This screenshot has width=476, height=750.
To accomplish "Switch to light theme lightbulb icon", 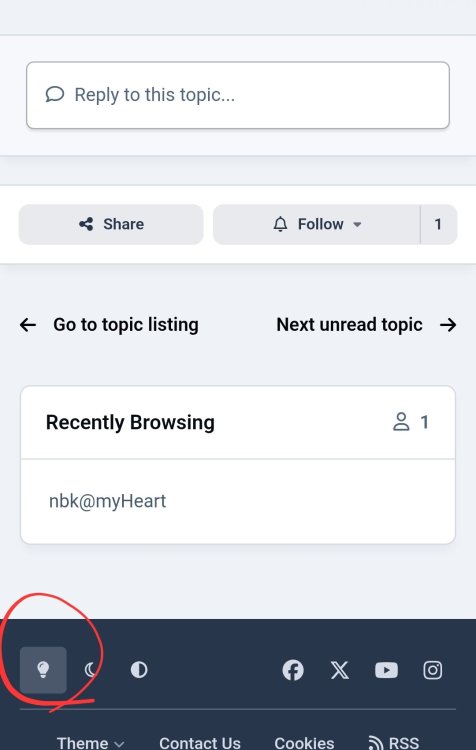I will tap(43, 670).
